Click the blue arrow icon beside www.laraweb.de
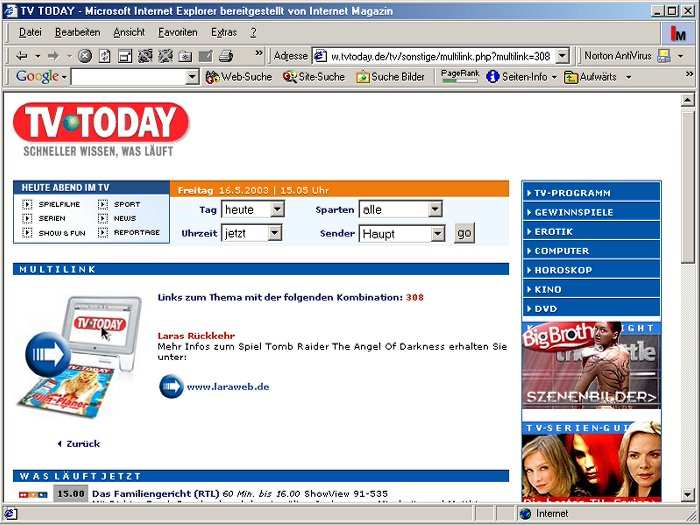Viewport: 700px width, 525px height. (x=171, y=386)
